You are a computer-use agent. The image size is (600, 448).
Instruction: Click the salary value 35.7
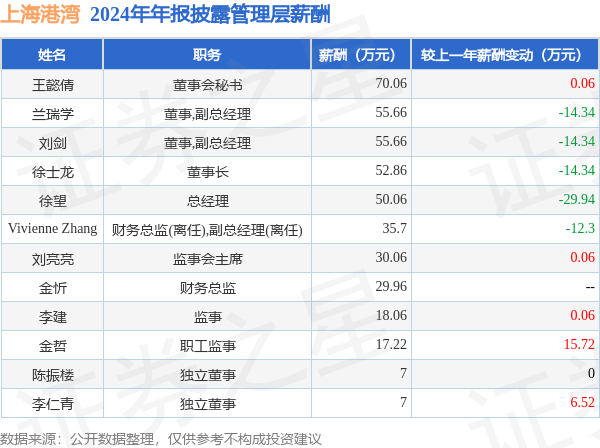(395, 228)
